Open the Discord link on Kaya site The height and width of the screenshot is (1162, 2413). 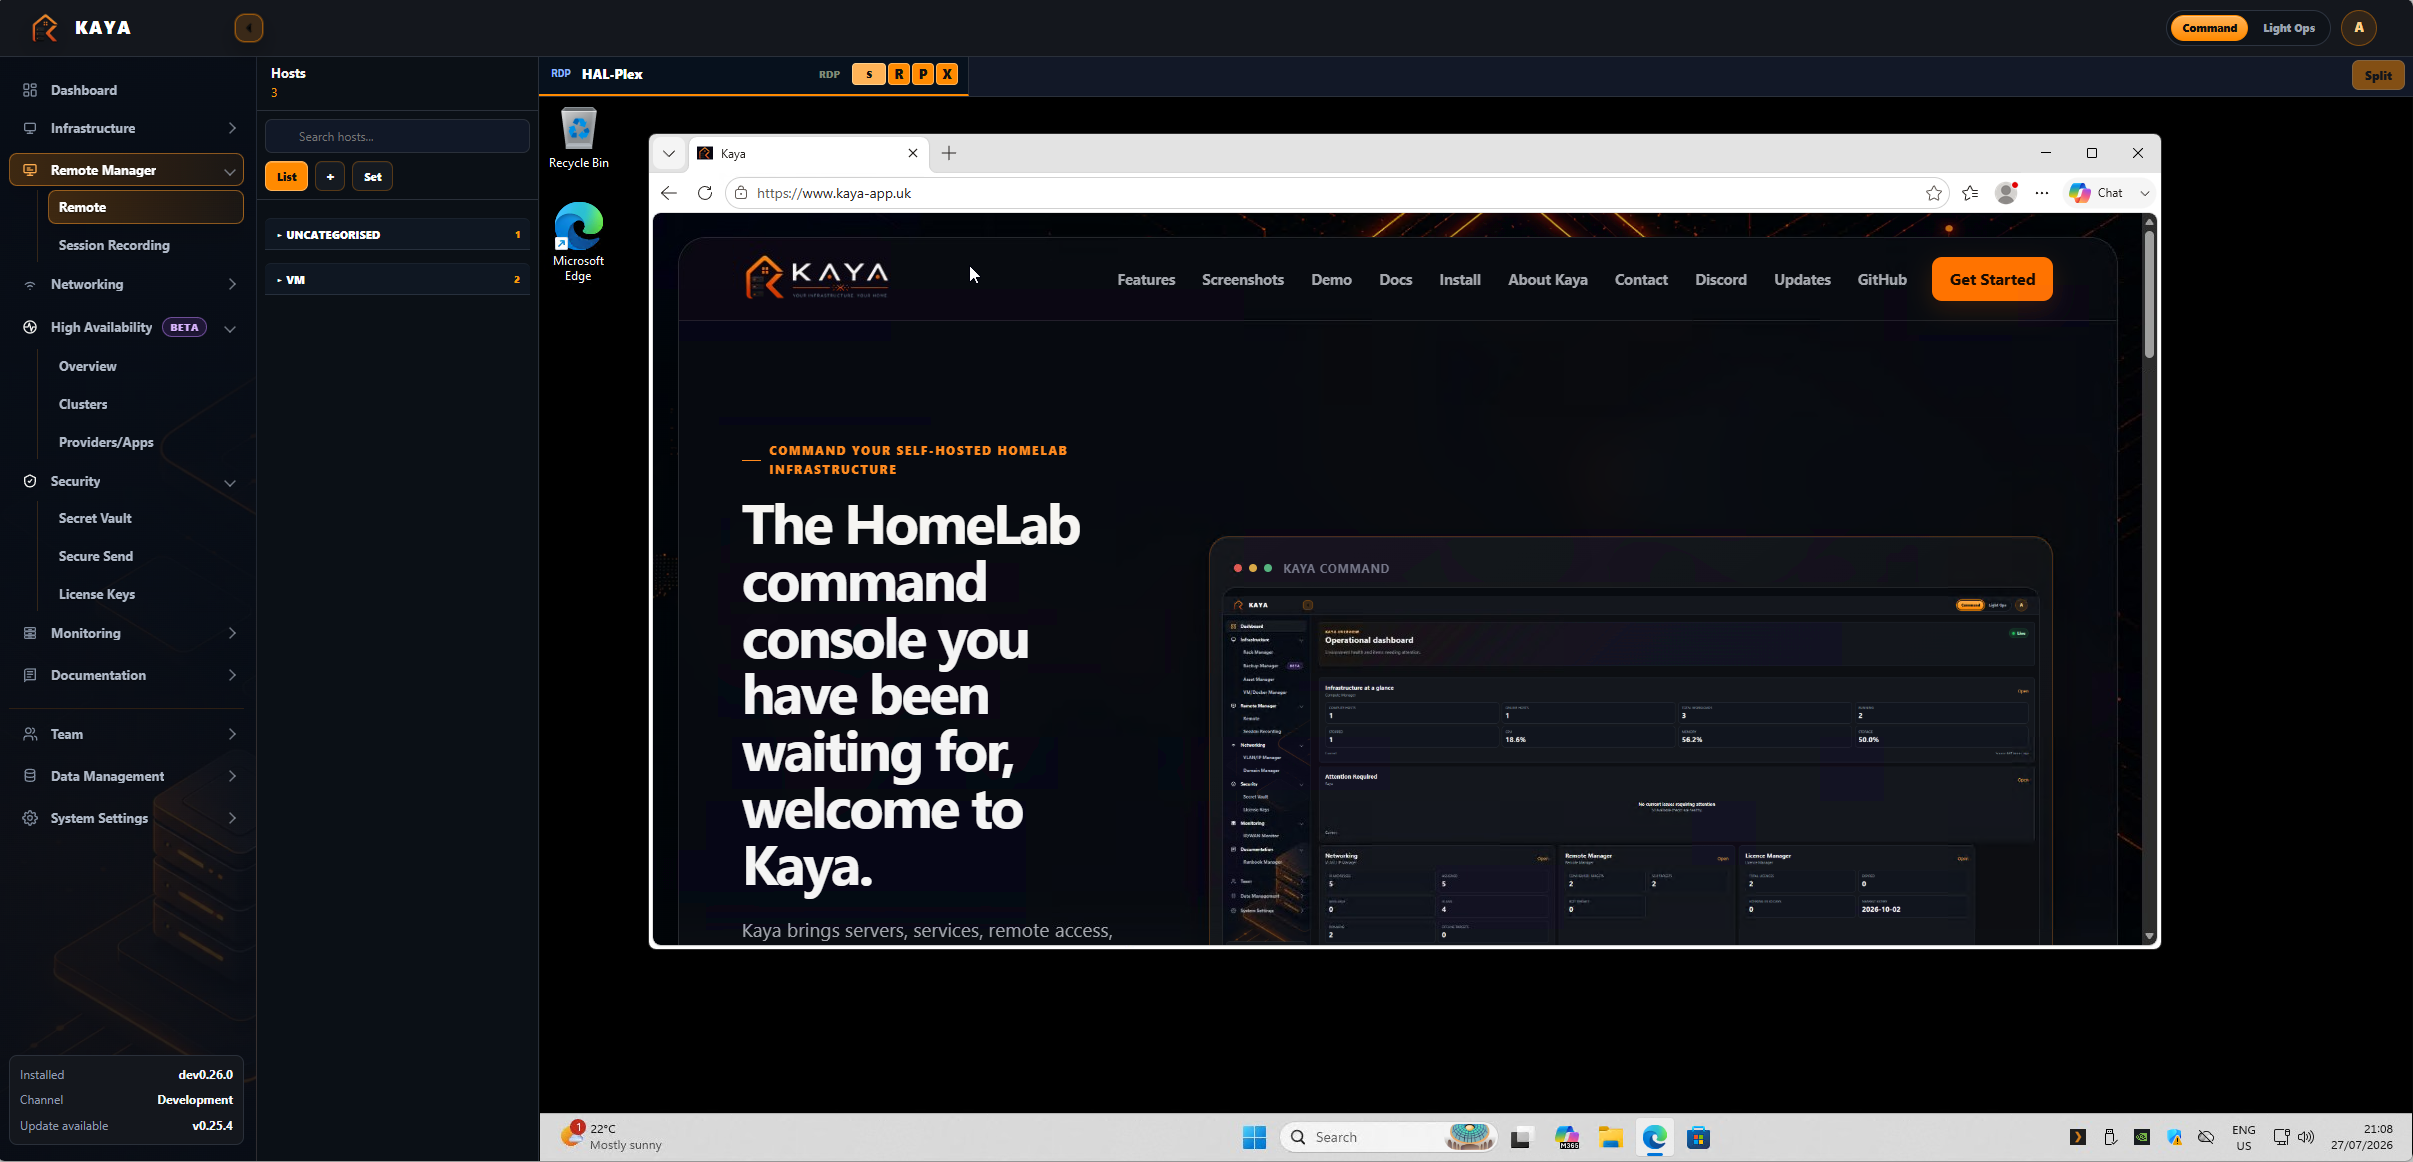(x=1720, y=280)
